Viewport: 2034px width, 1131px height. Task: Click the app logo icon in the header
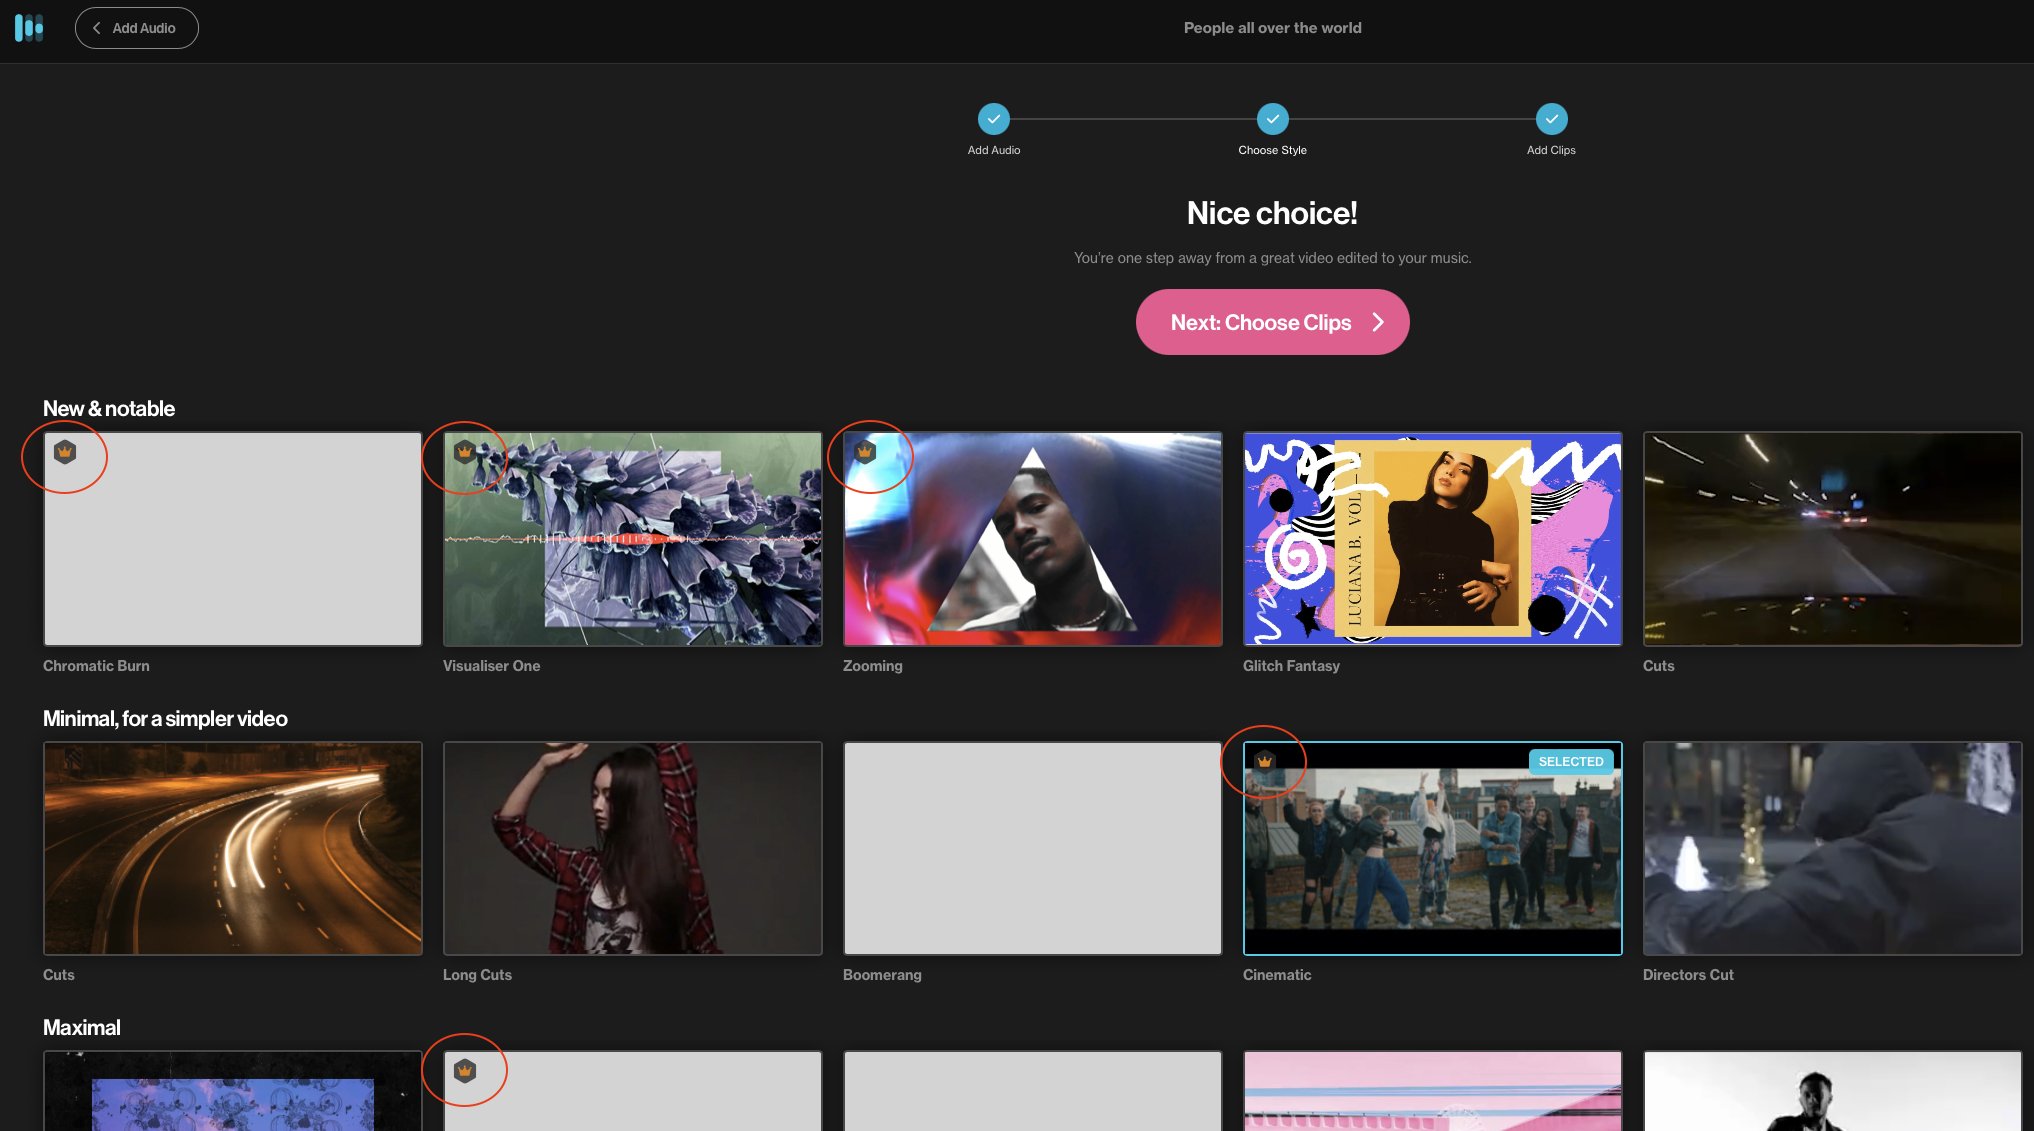click(29, 28)
